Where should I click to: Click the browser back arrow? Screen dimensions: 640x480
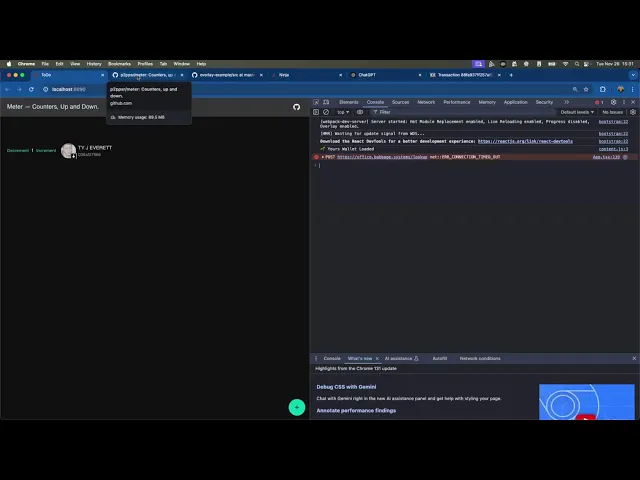7,89
